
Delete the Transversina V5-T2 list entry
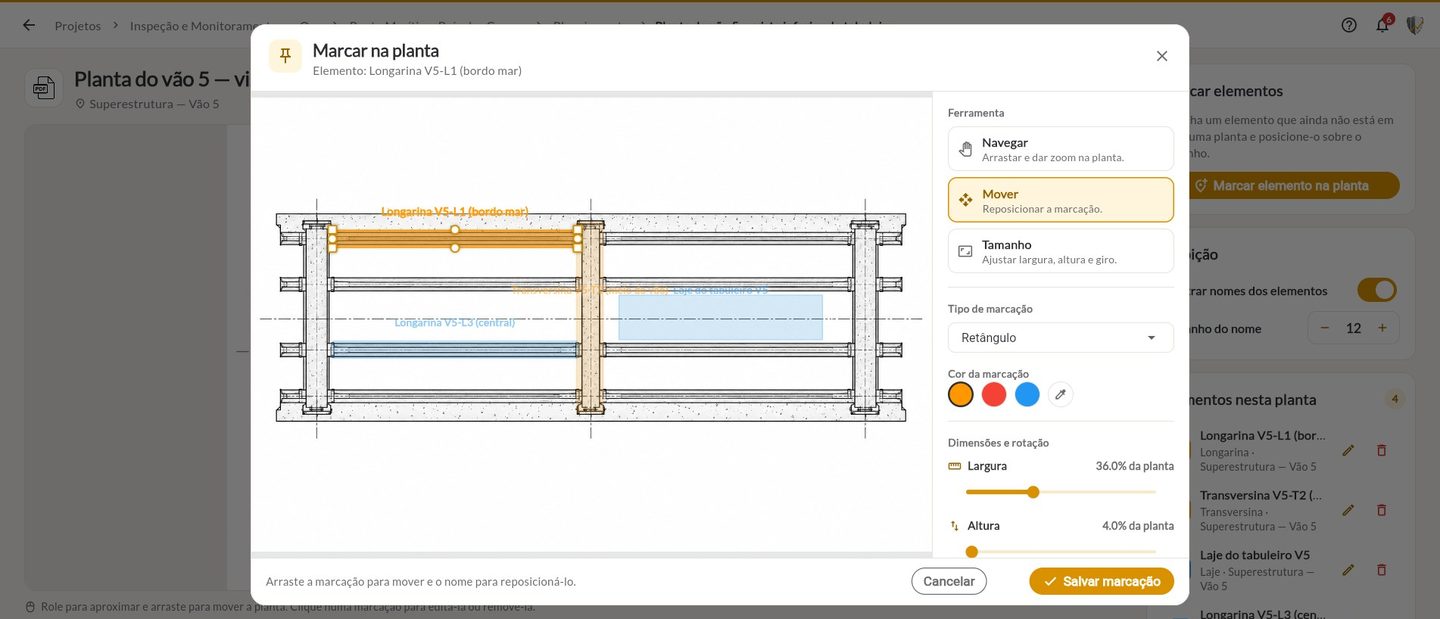1382,510
